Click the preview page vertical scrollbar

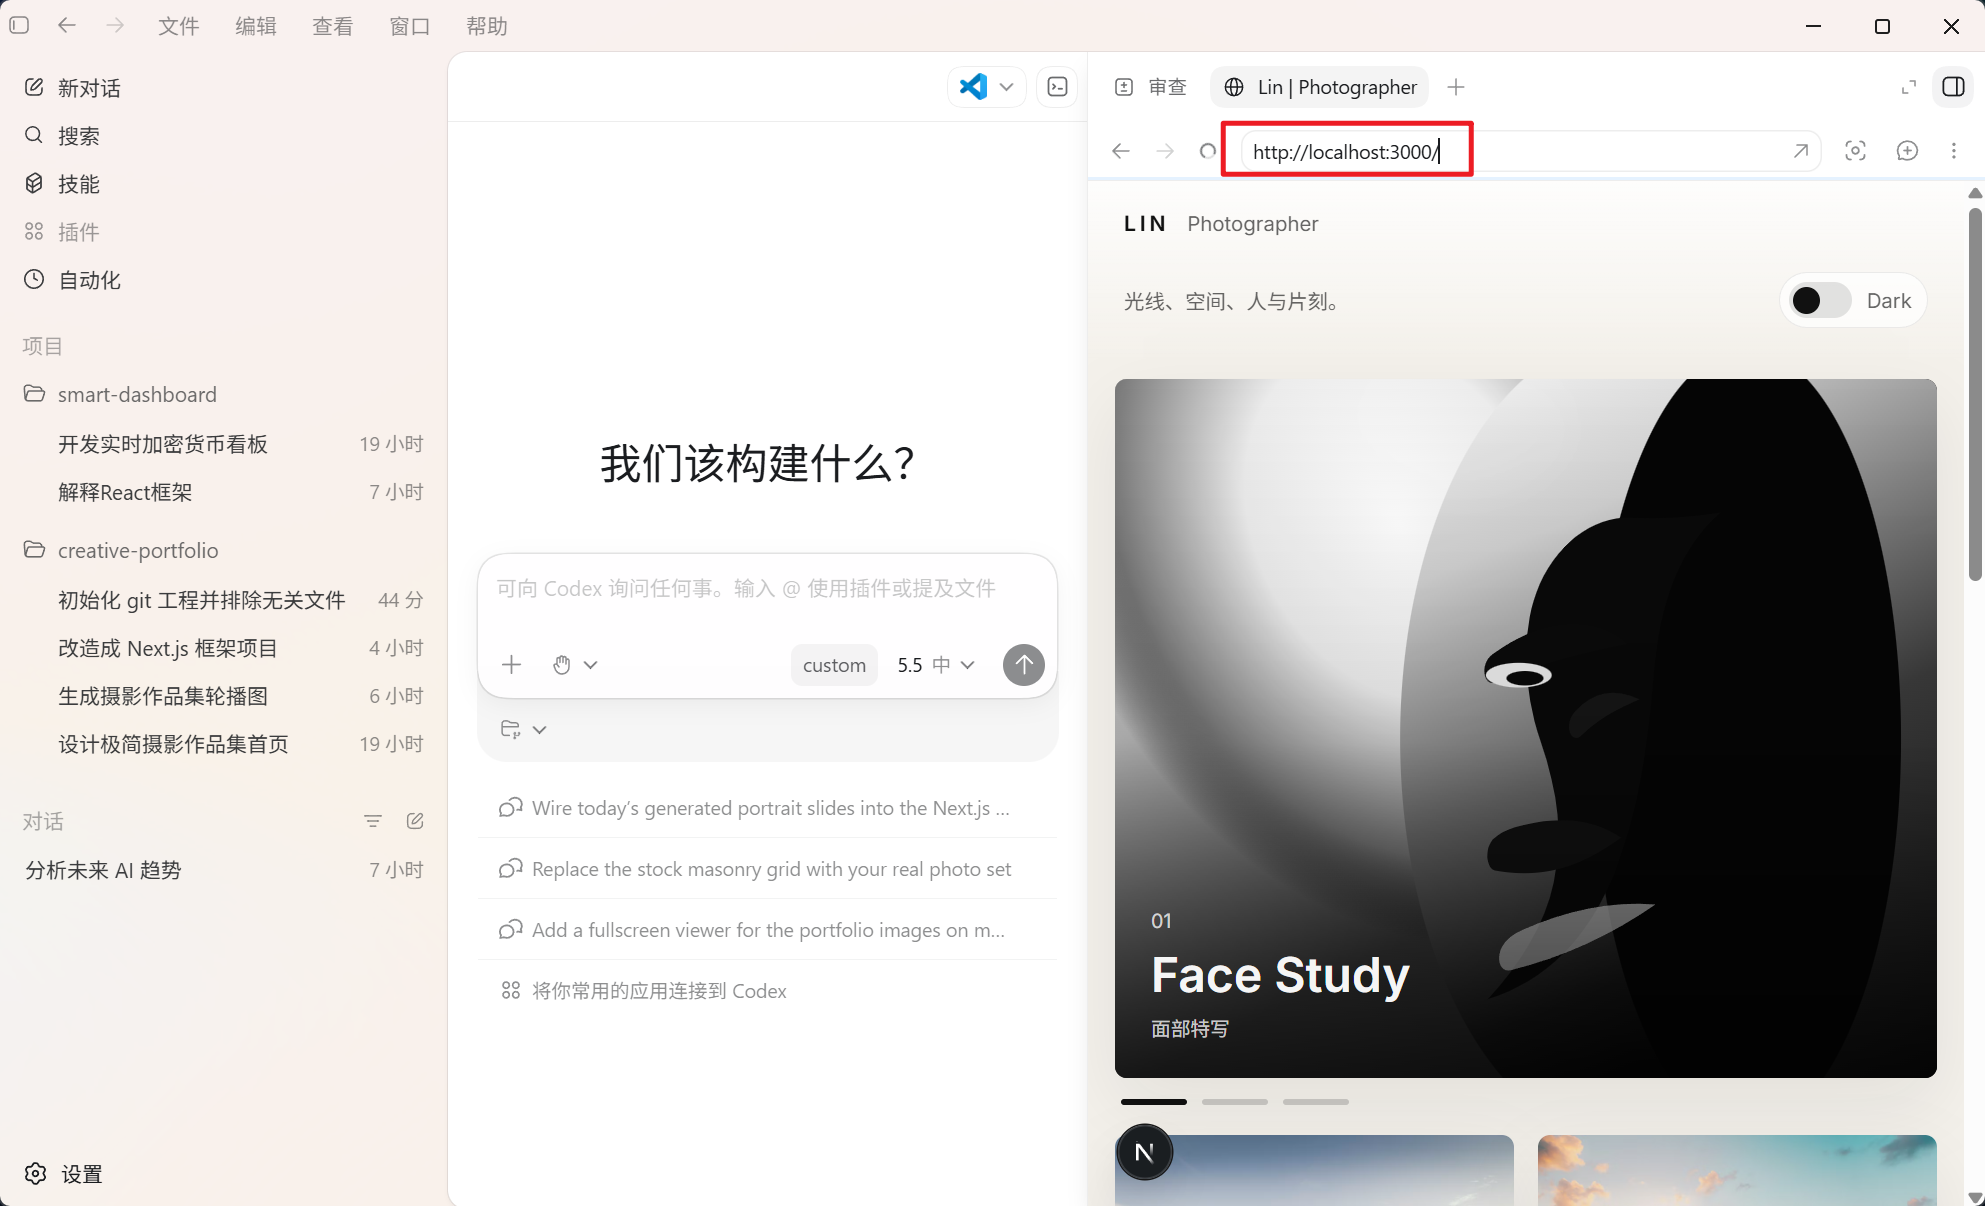pos(1975,394)
